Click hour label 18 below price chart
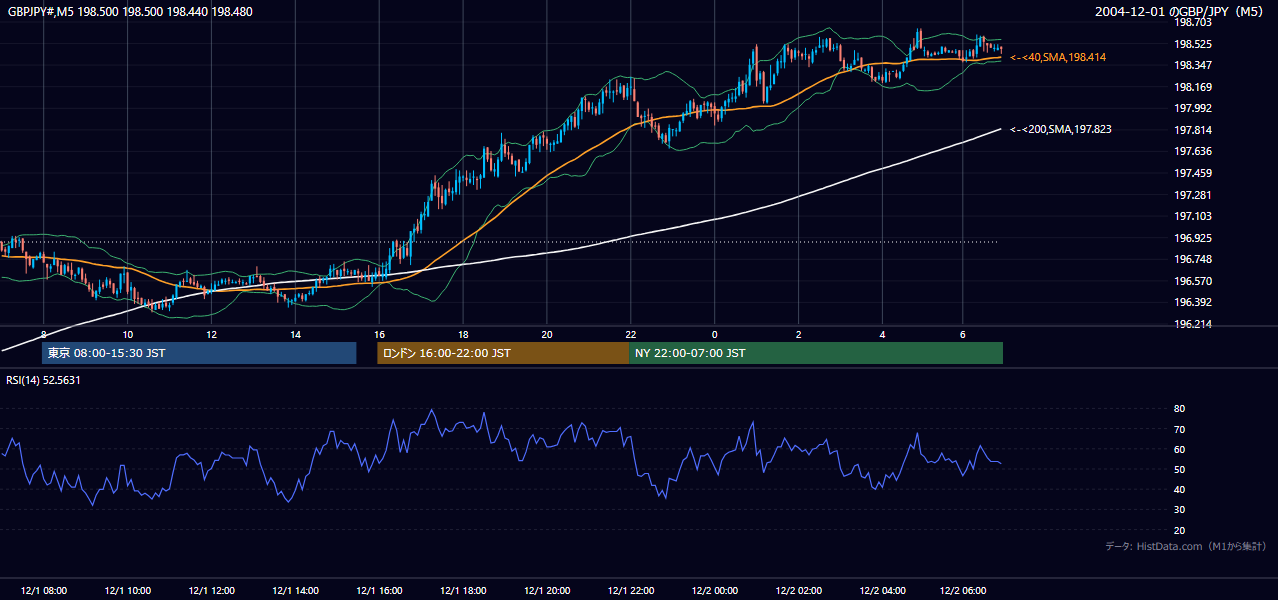The image size is (1278, 600). point(463,334)
